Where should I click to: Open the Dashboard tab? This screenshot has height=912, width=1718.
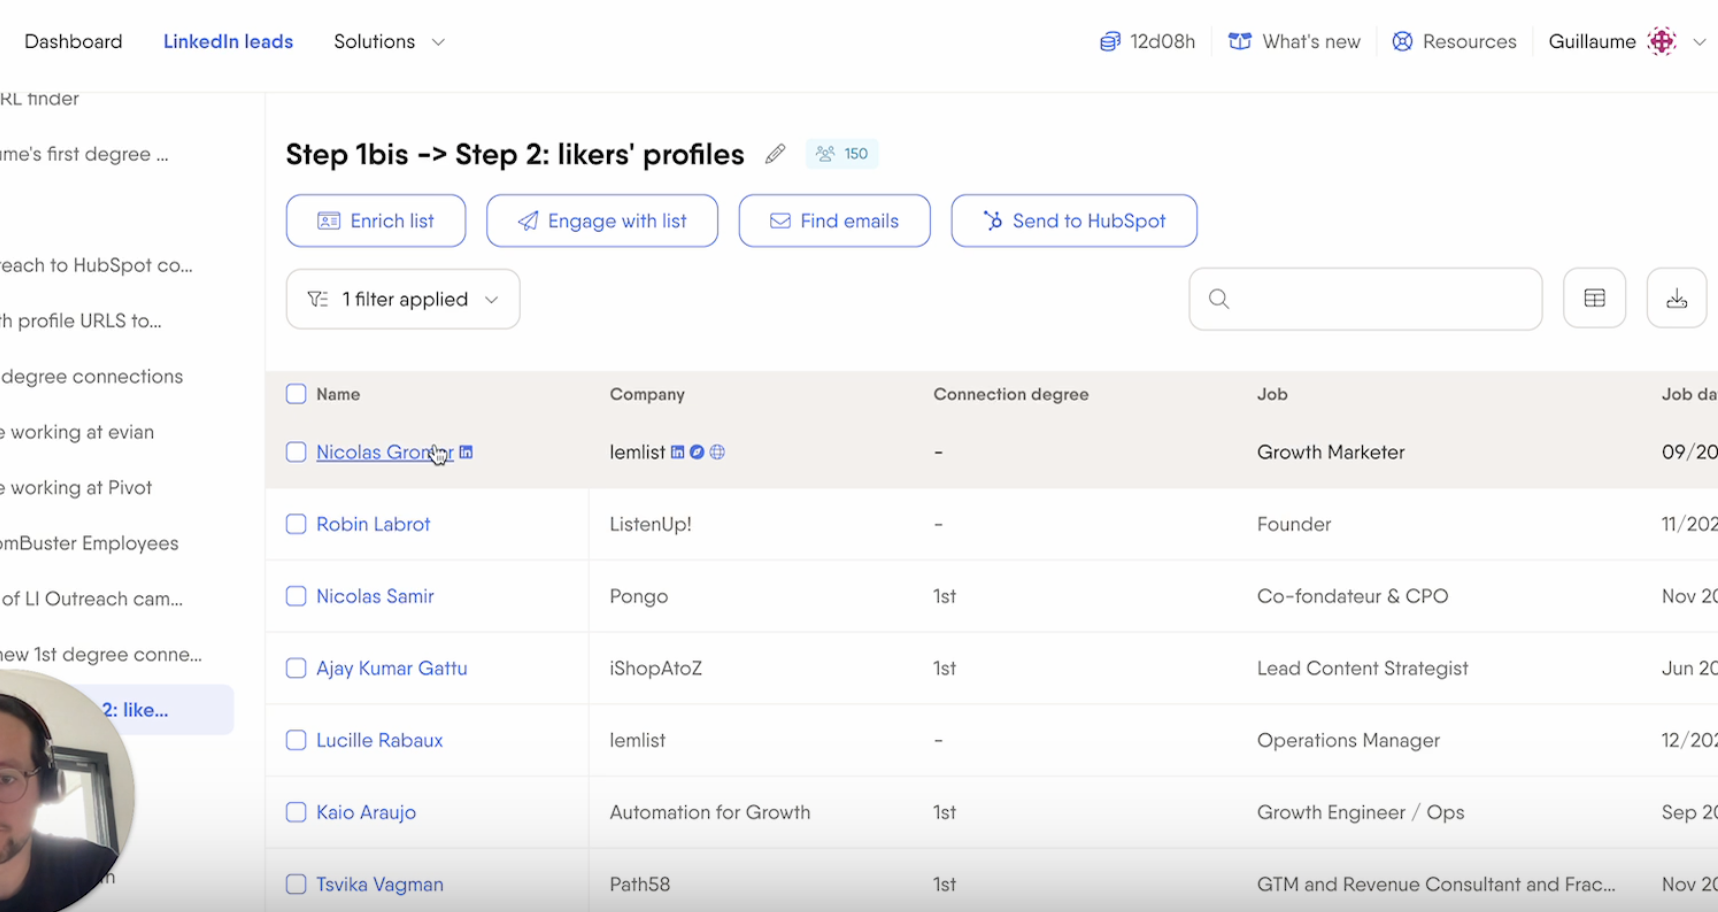[x=73, y=41]
